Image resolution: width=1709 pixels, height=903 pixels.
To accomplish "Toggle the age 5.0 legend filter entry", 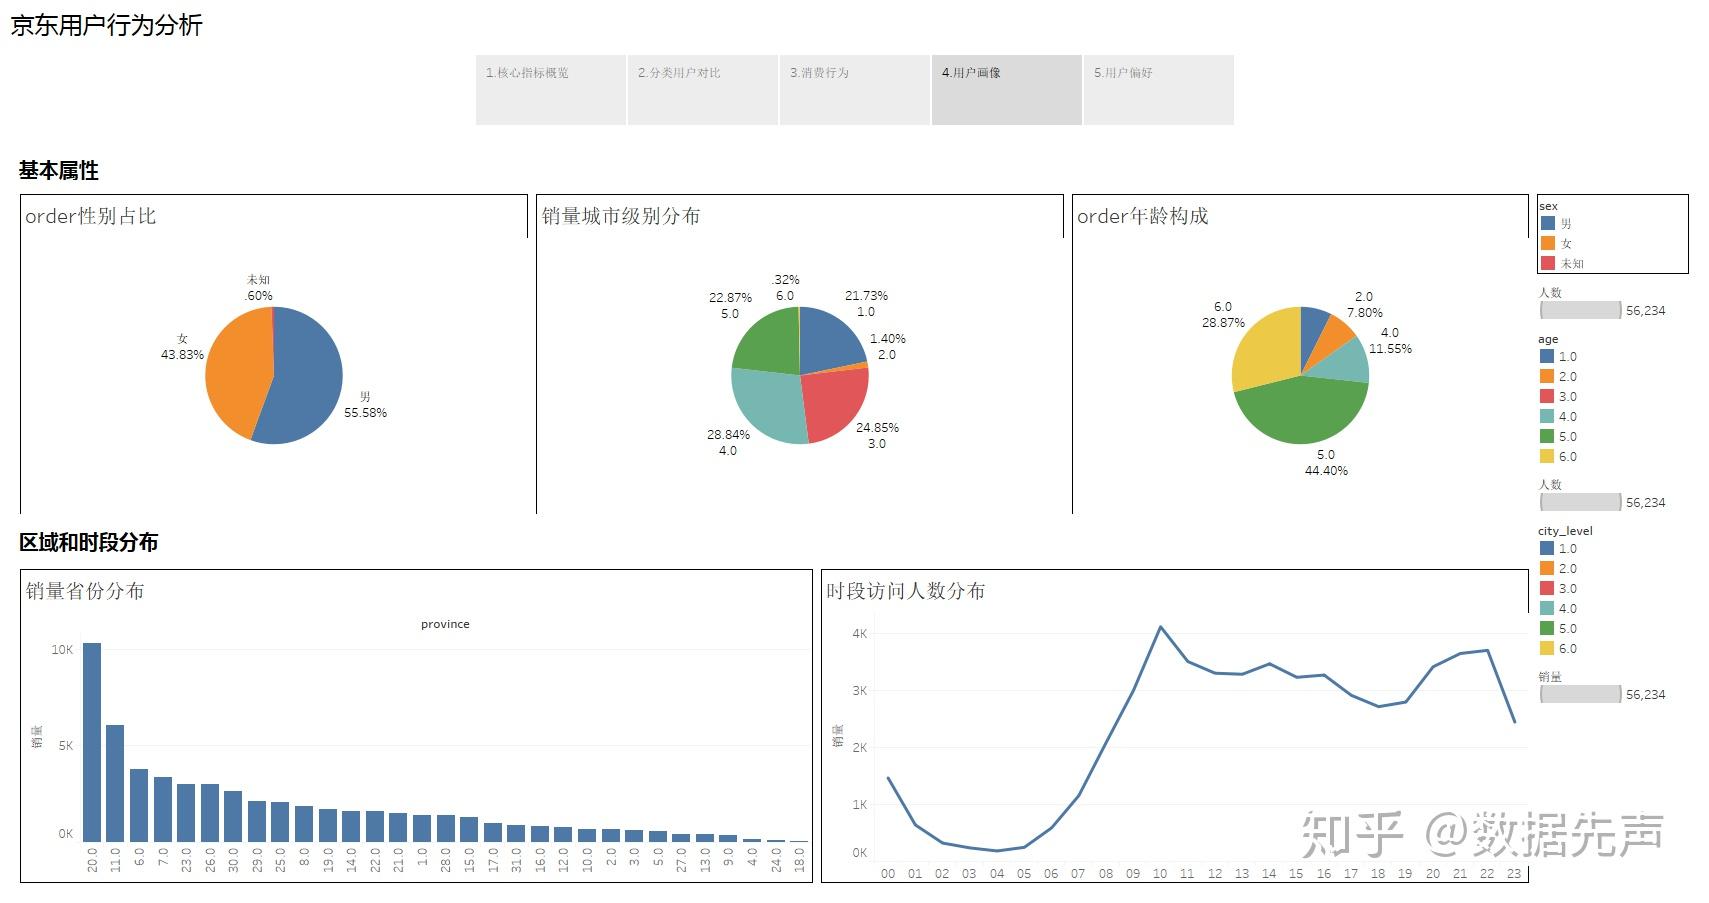I will (1548, 436).
